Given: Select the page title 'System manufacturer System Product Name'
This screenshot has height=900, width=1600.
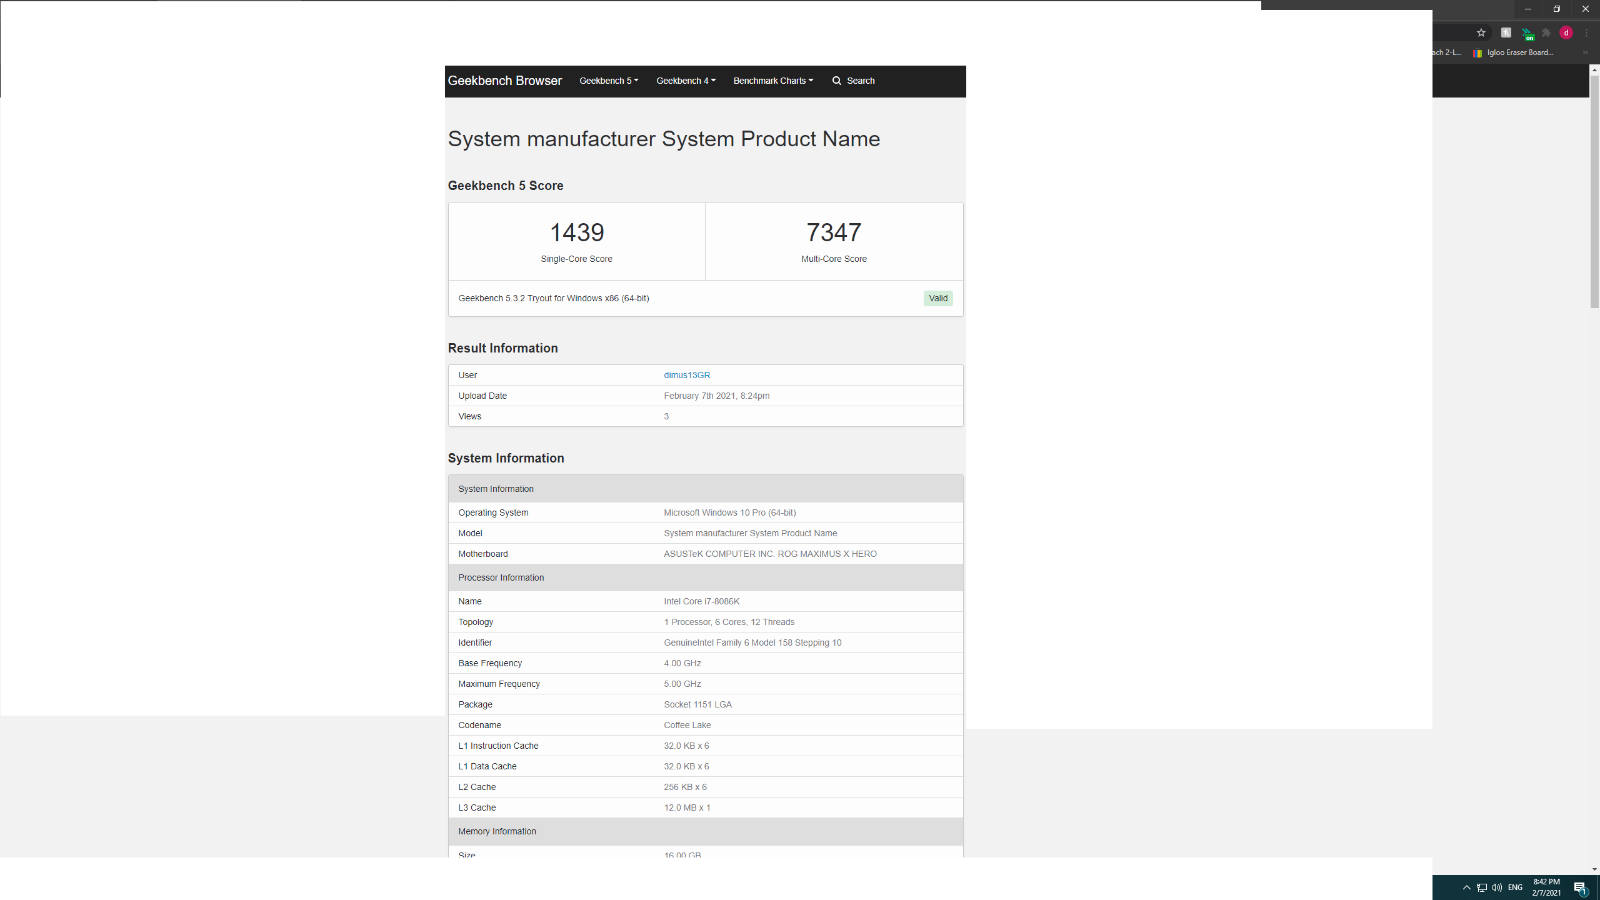Looking at the screenshot, I should click(664, 139).
